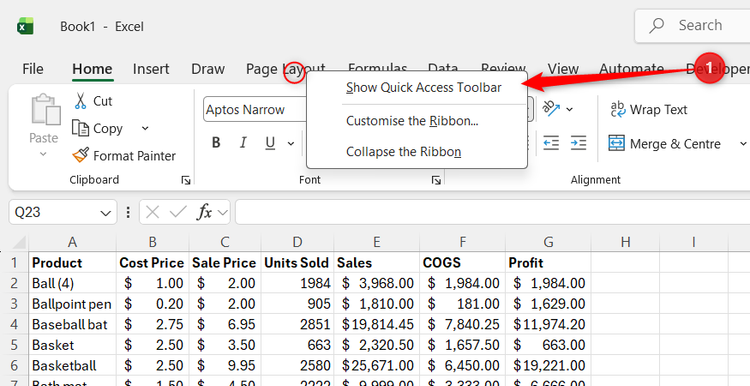750x386 pixels.
Task: Click the Select All corner triangle
Action: [x=18, y=243]
